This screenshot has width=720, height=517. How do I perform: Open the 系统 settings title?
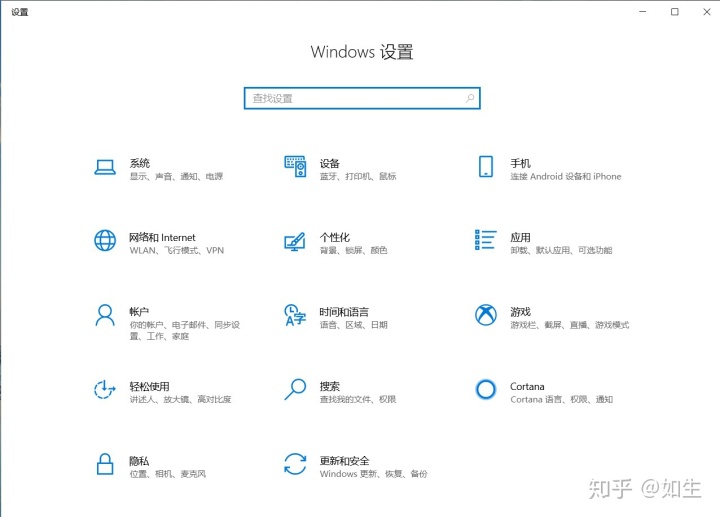140,163
